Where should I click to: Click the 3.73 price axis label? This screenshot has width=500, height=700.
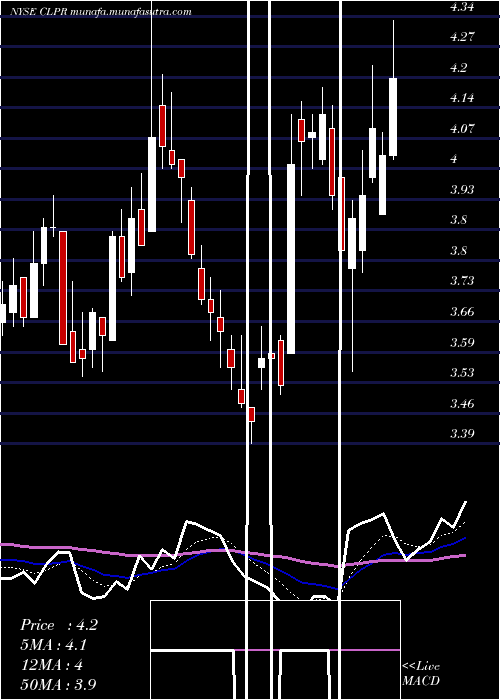point(463,282)
